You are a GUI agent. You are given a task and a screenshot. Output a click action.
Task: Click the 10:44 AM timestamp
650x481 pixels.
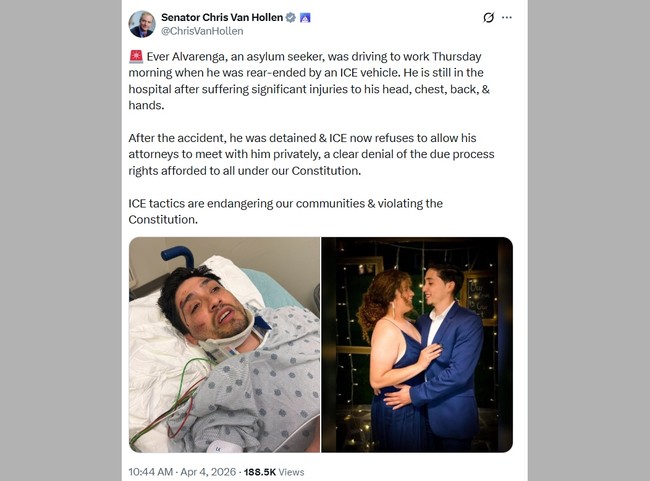tap(149, 471)
